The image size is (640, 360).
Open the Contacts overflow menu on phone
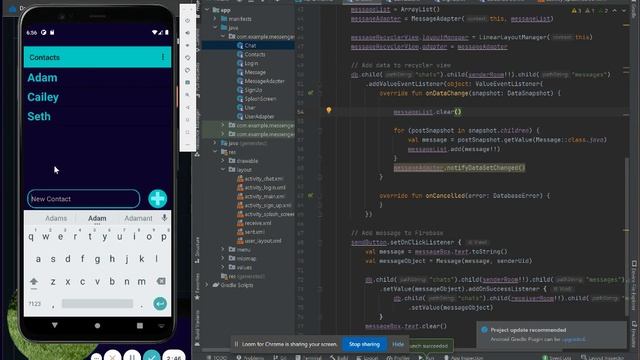(x=163, y=57)
